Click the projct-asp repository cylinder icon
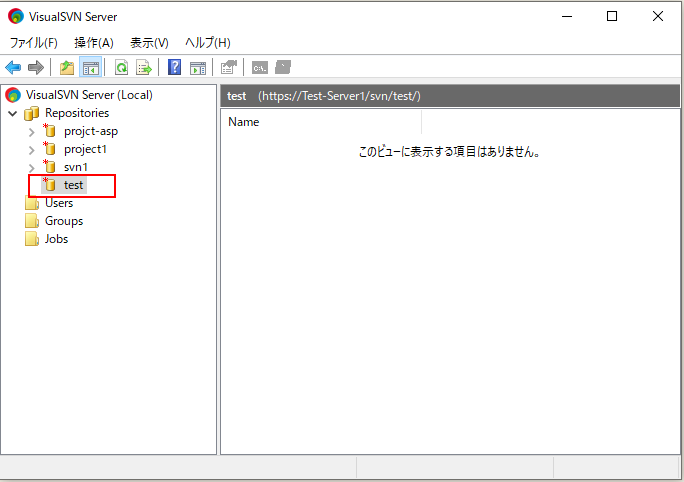The width and height of the screenshot is (684, 482). (x=49, y=130)
